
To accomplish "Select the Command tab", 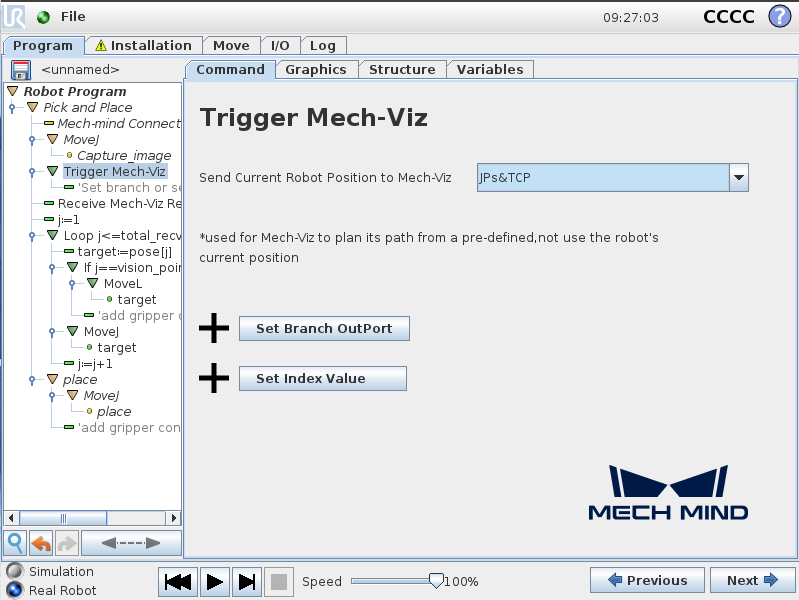I will tap(230, 69).
